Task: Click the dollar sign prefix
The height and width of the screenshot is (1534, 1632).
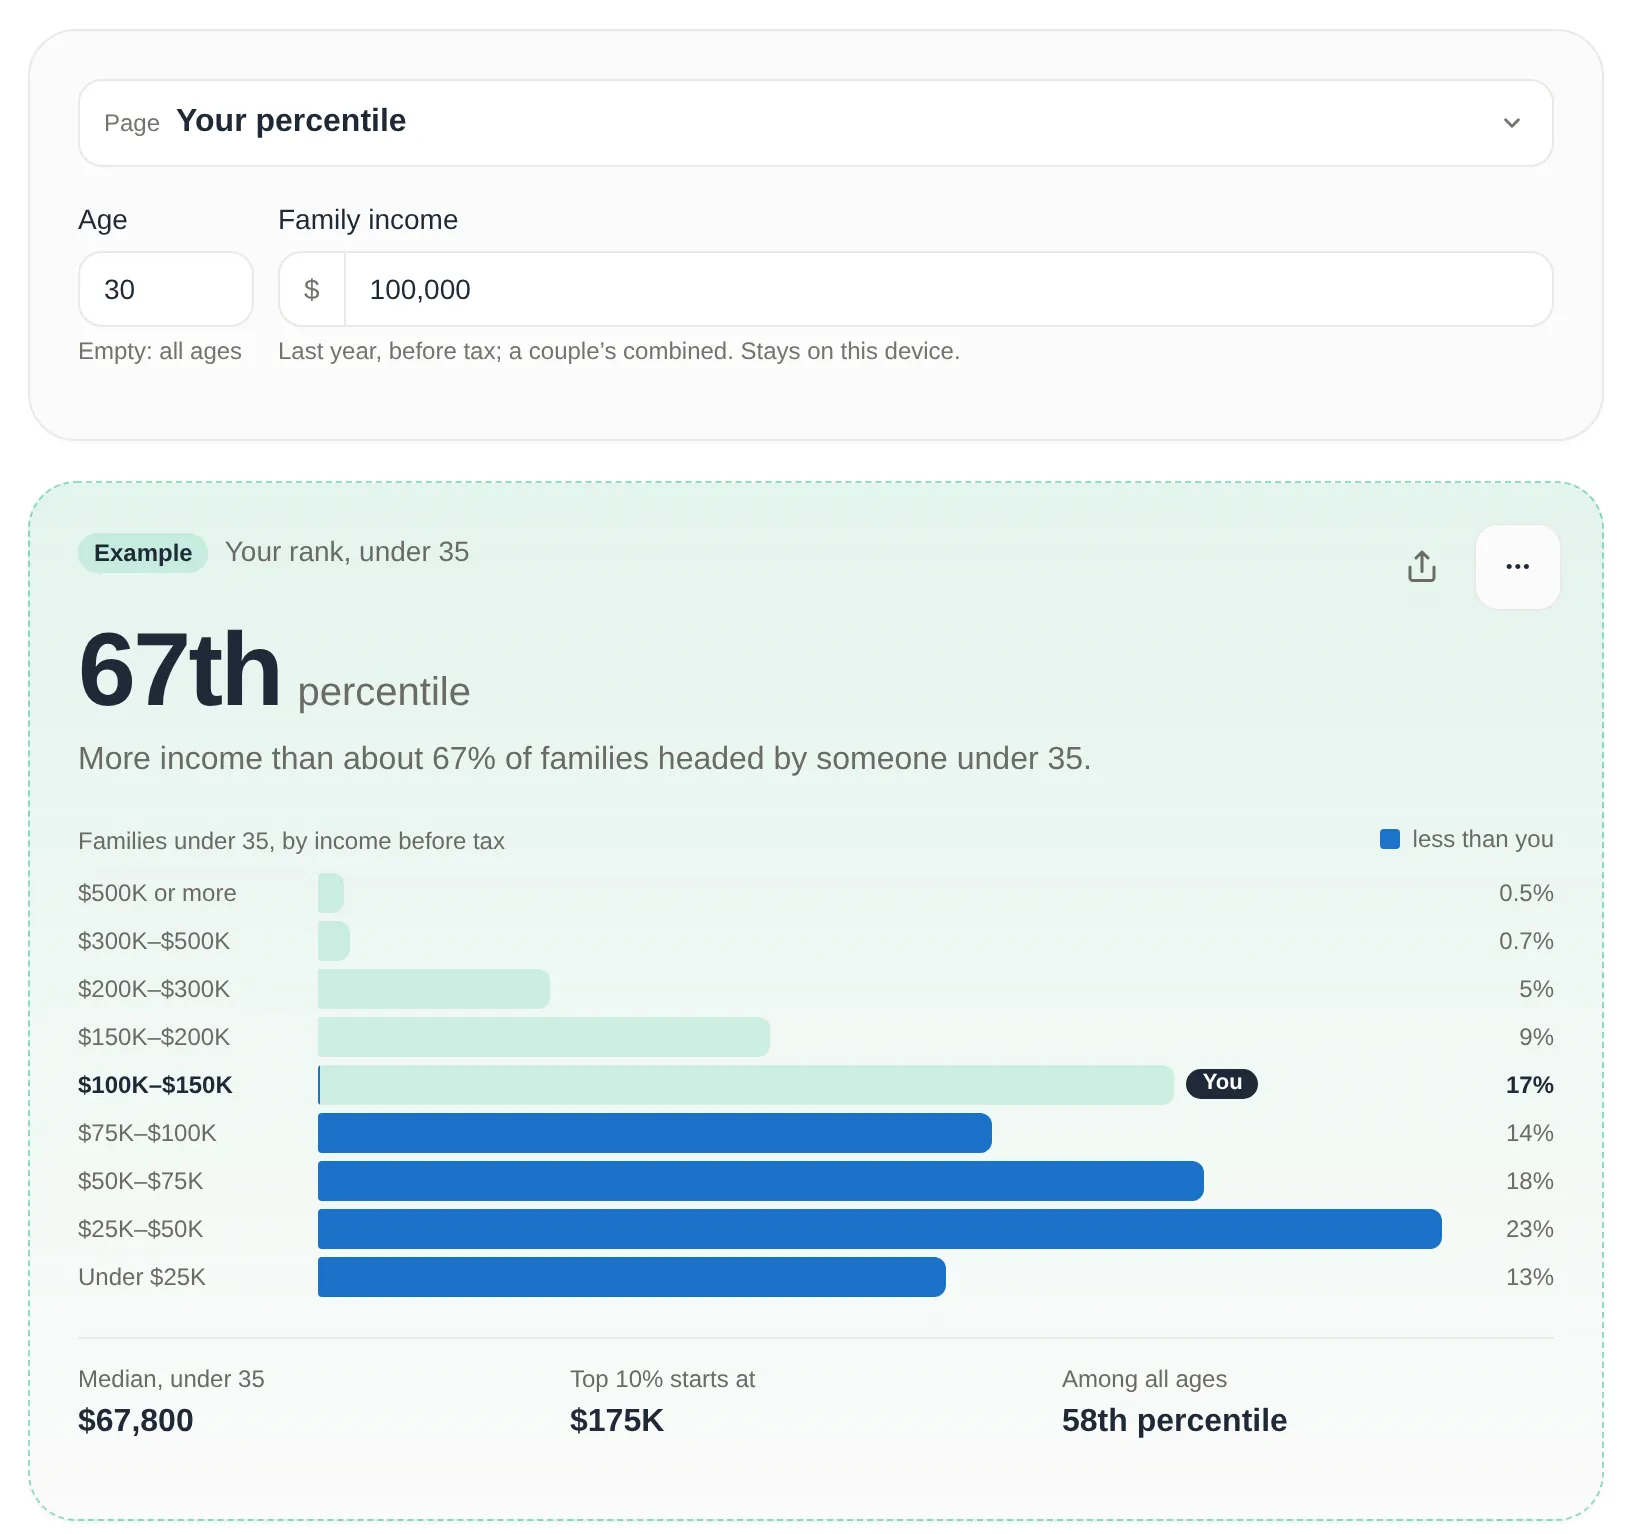Action: pyautogui.click(x=312, y=289)
